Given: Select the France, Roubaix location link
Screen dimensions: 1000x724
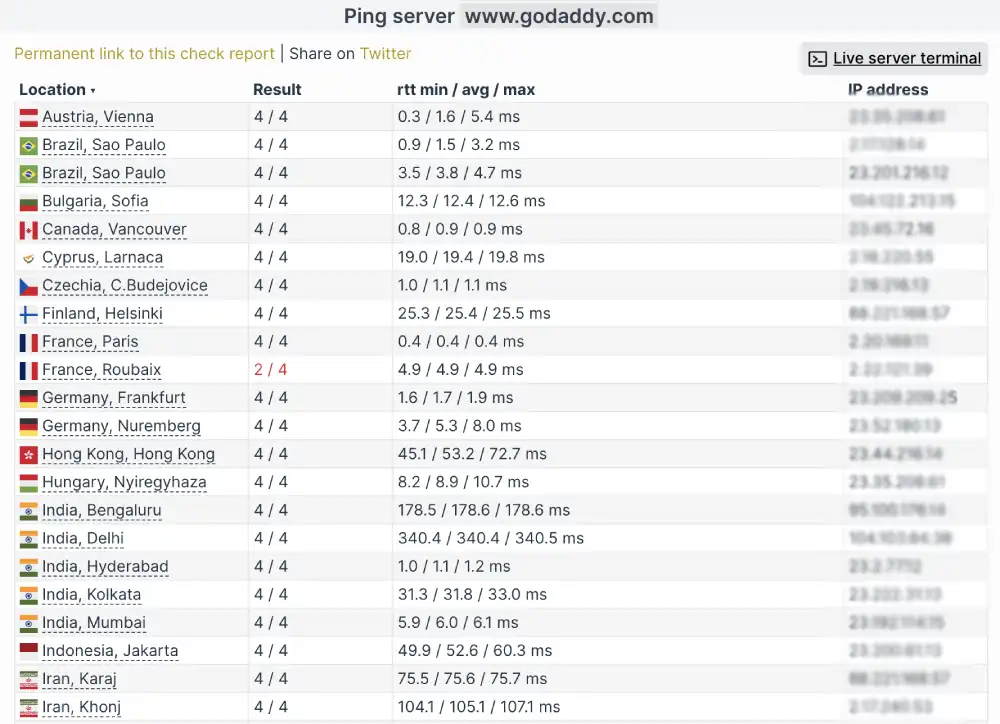Looking at the screenshot, I should [103, 370].
